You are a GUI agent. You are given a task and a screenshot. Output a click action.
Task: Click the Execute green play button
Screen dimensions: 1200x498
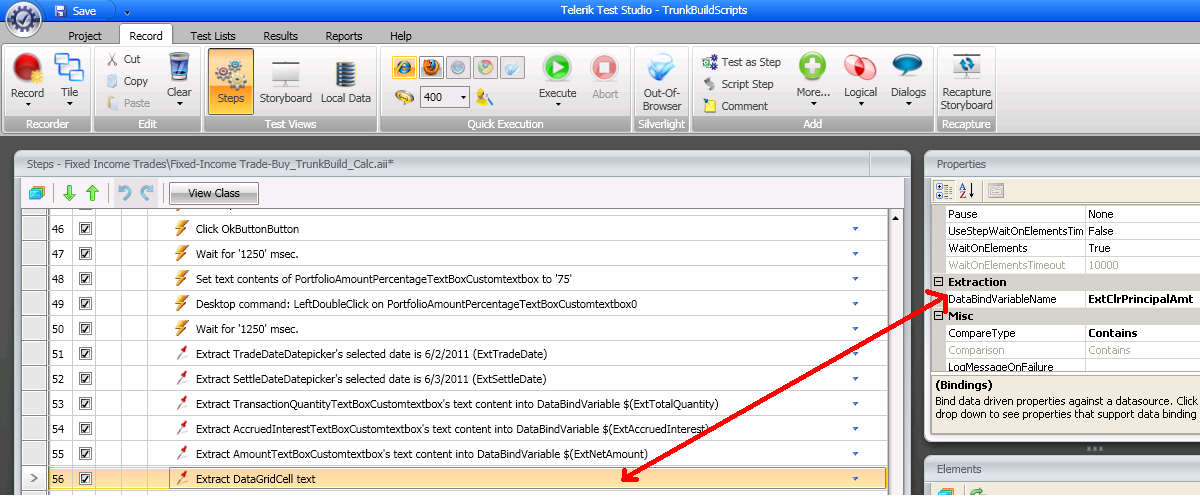coord(557,68)
